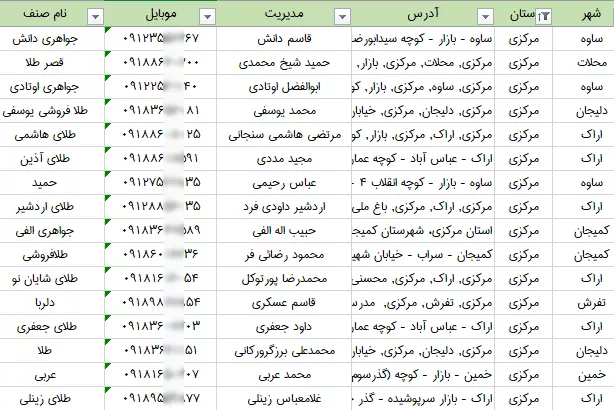Viewport: 614px width, 410px height.
Task: Select manager cell عباس رحیمی
Action: tap(284, 182)
